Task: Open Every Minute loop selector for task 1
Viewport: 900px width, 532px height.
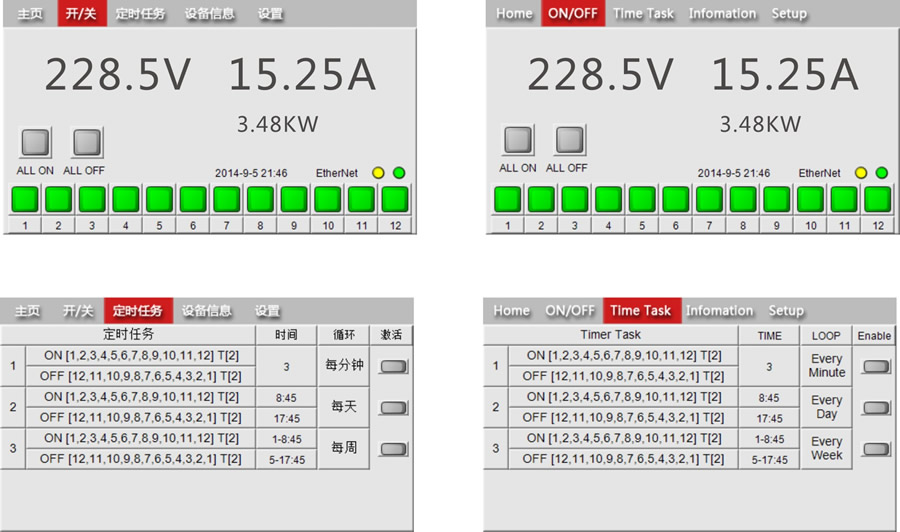Action: 826,366
